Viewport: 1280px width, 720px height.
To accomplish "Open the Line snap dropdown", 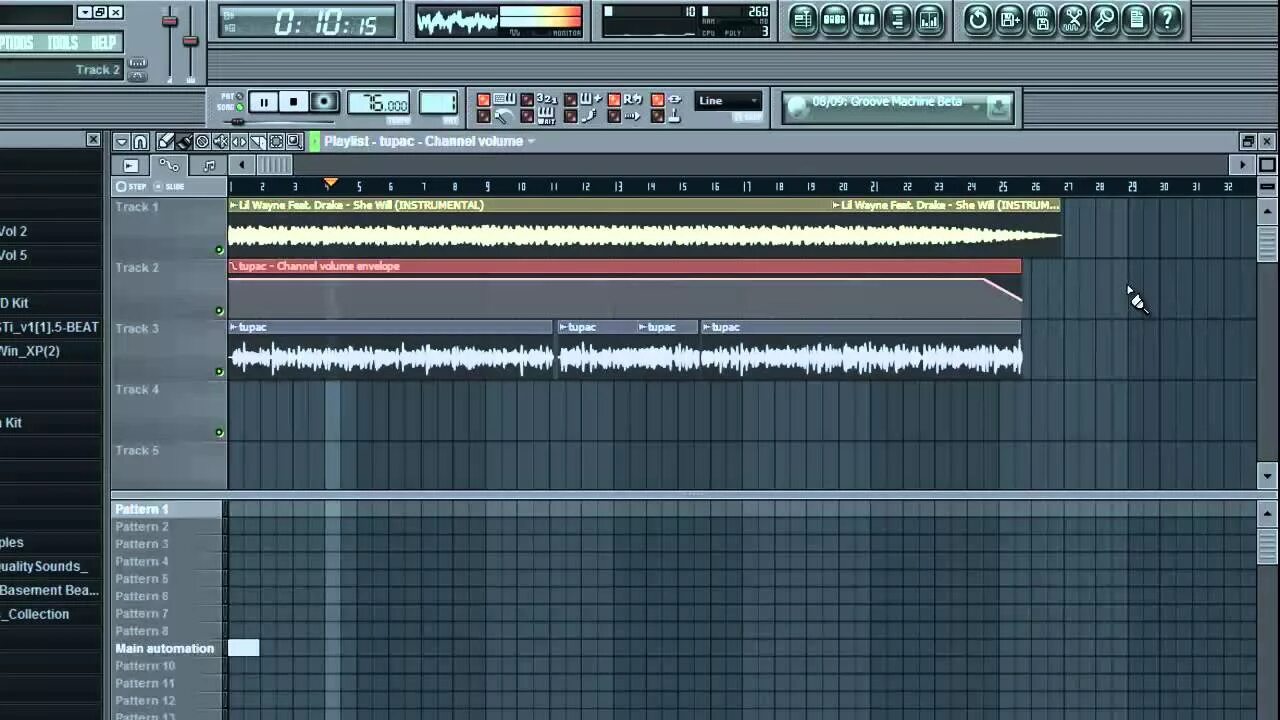I will point(728,100).
